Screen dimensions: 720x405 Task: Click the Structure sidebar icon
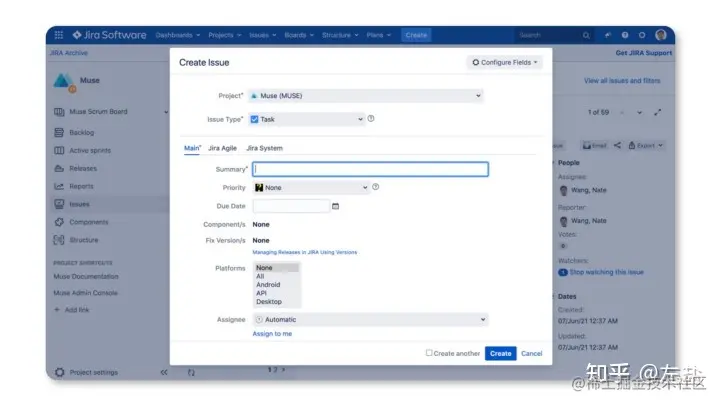pyautogui.click(x=59, y=240)
